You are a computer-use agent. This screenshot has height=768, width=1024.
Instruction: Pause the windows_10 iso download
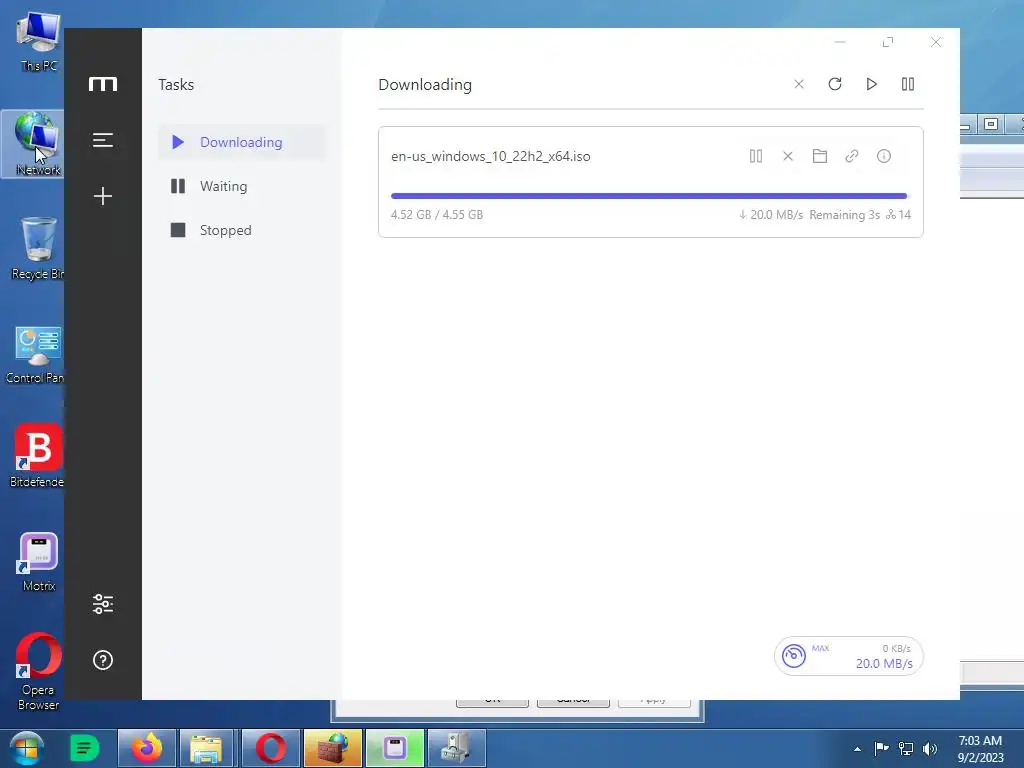[x=756, y=156]
